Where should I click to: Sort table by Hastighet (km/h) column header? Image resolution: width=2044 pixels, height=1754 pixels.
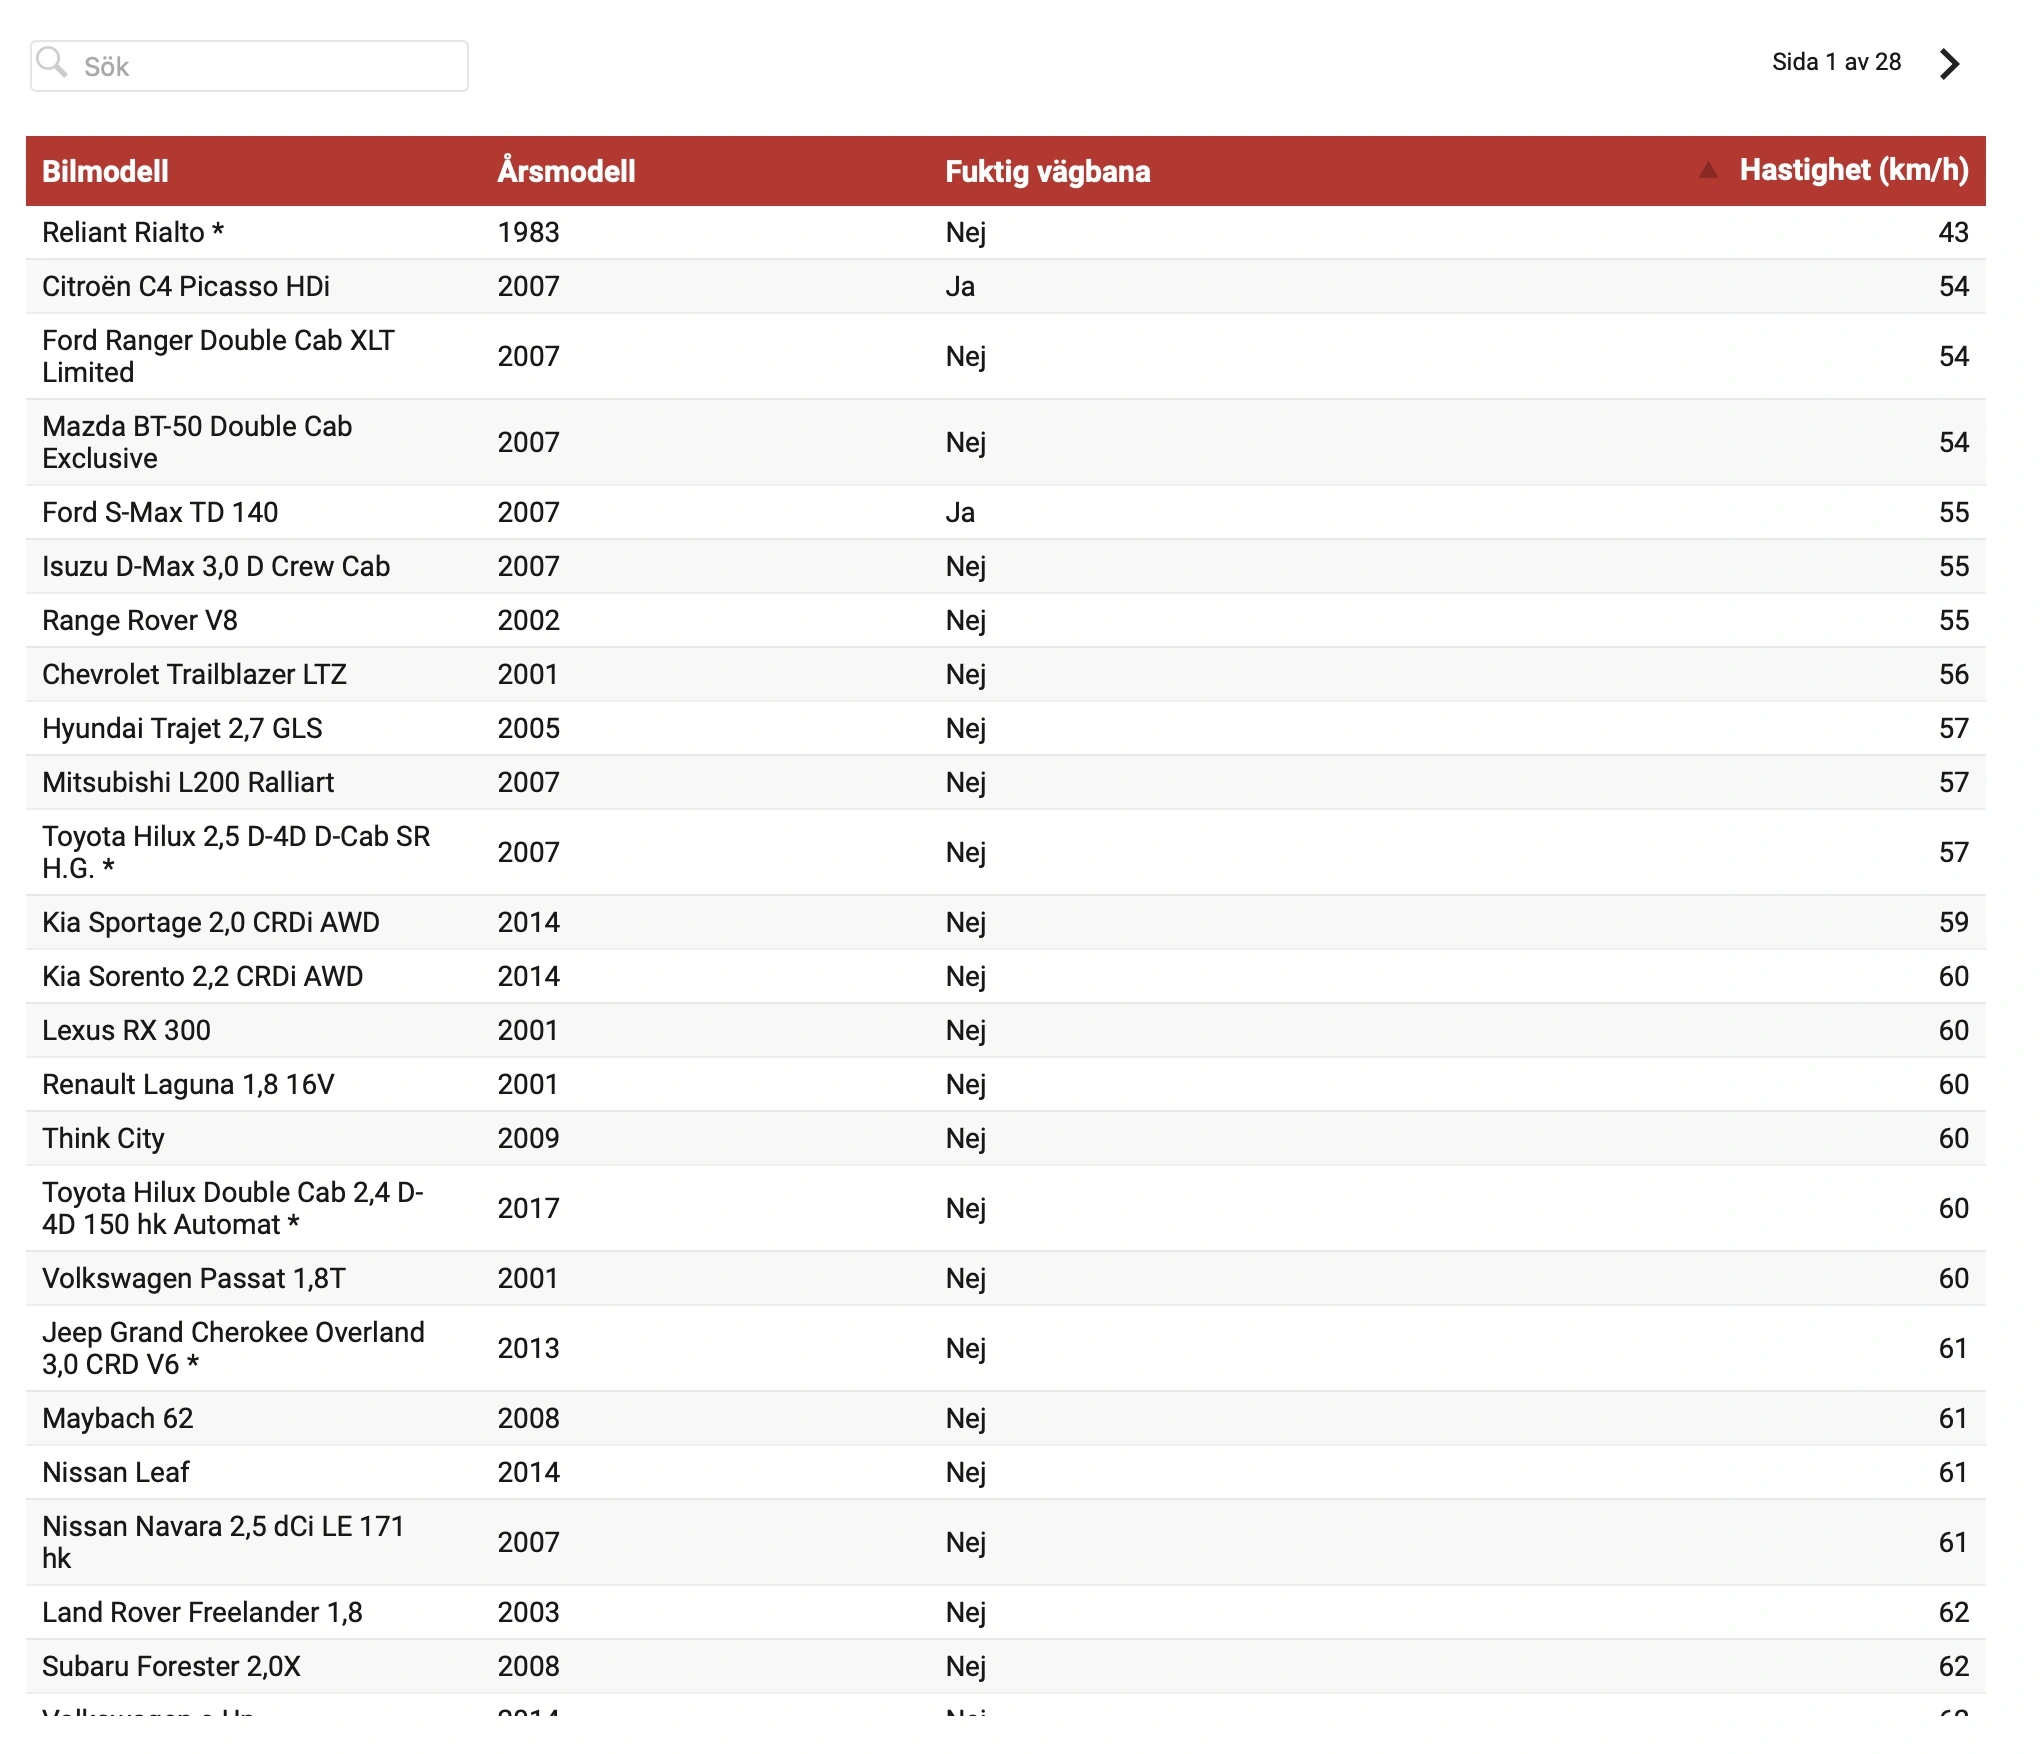[1854, 171]
